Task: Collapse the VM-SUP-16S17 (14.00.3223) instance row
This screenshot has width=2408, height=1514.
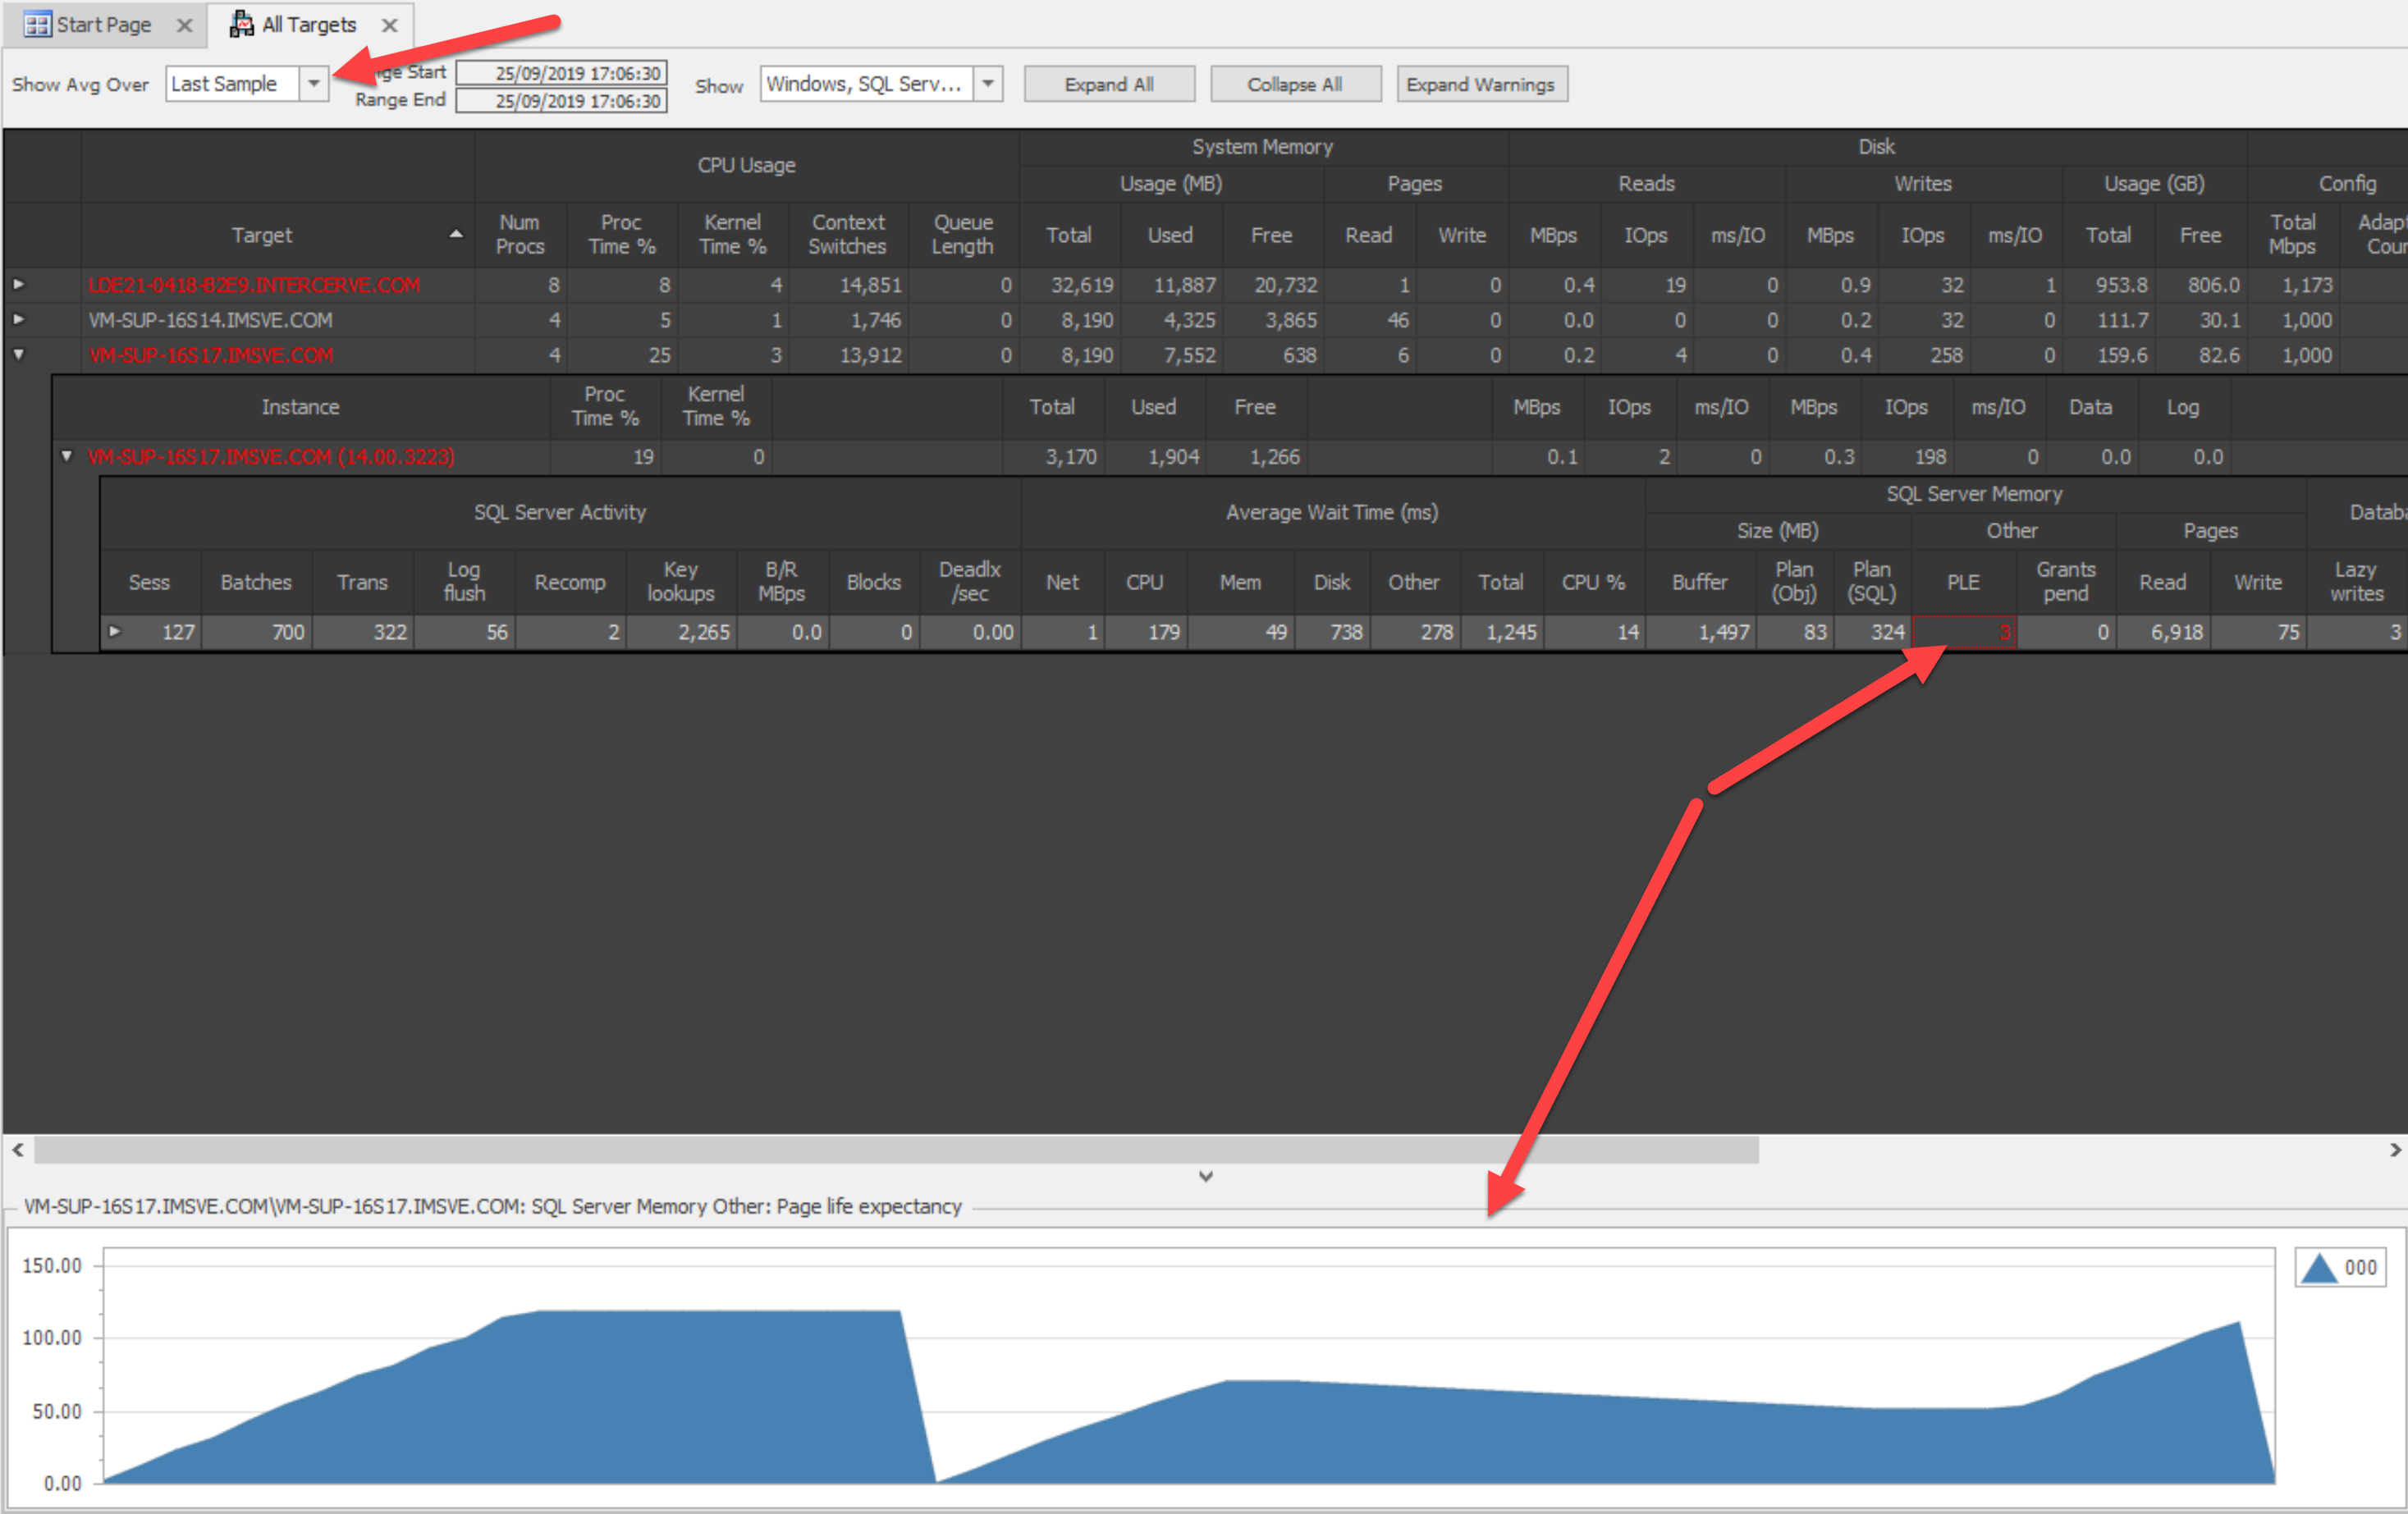Action: pos(67,457)
